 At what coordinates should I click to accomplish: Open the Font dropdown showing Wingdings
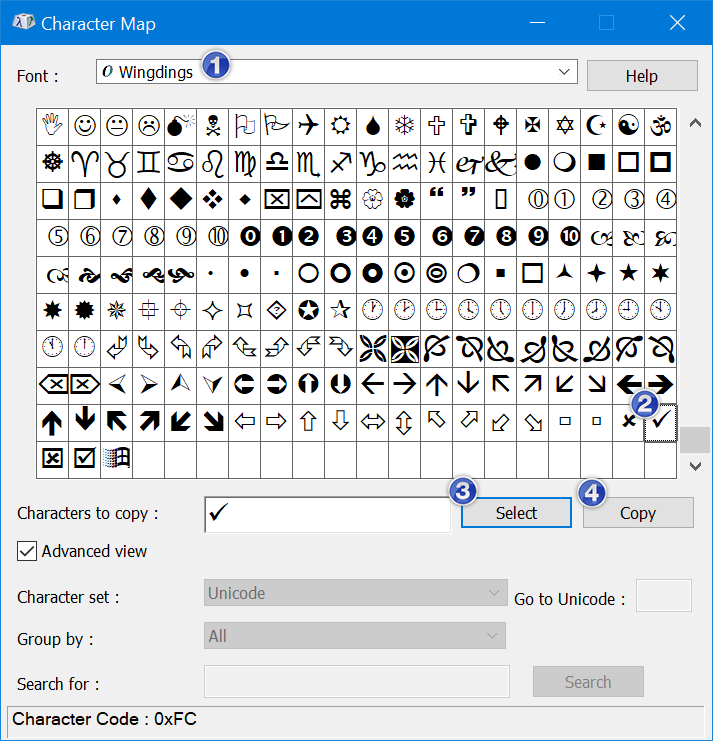[x=336, y=72]
